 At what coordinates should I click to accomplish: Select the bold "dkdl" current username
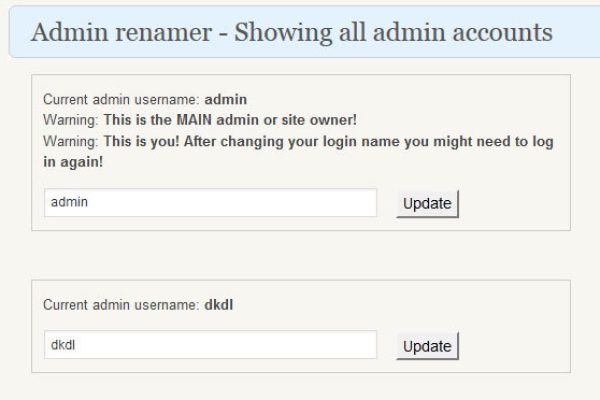[x=220, y=304]
